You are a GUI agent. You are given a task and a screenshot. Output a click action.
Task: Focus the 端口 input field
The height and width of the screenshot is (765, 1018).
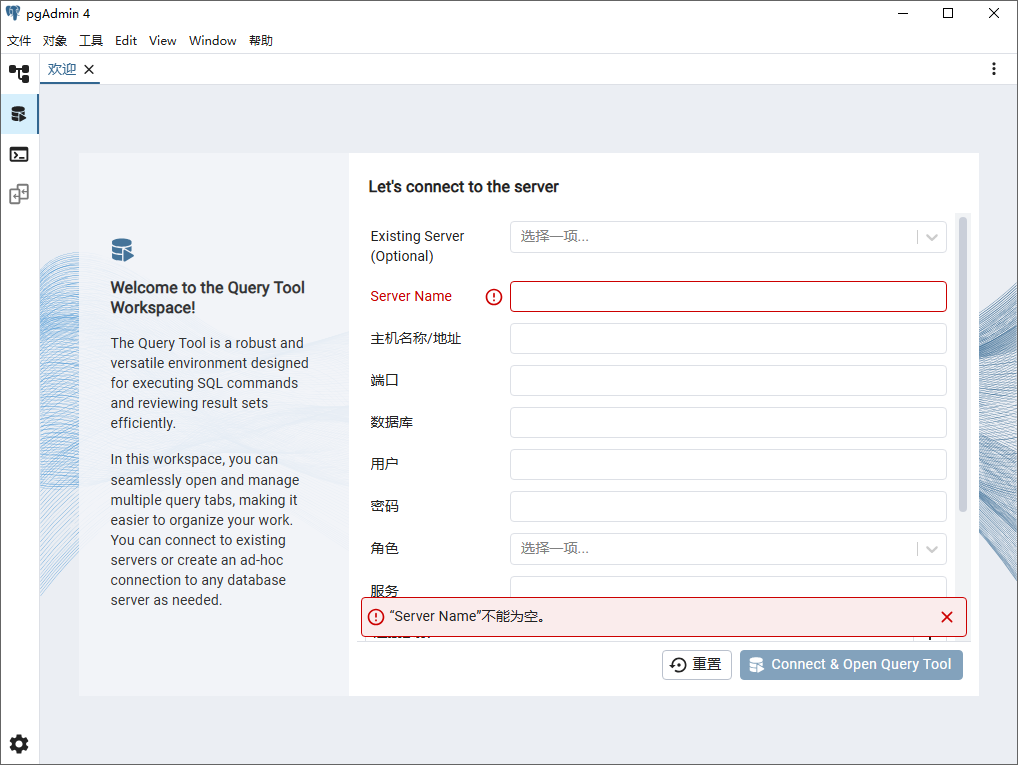(x=728, y=381)
